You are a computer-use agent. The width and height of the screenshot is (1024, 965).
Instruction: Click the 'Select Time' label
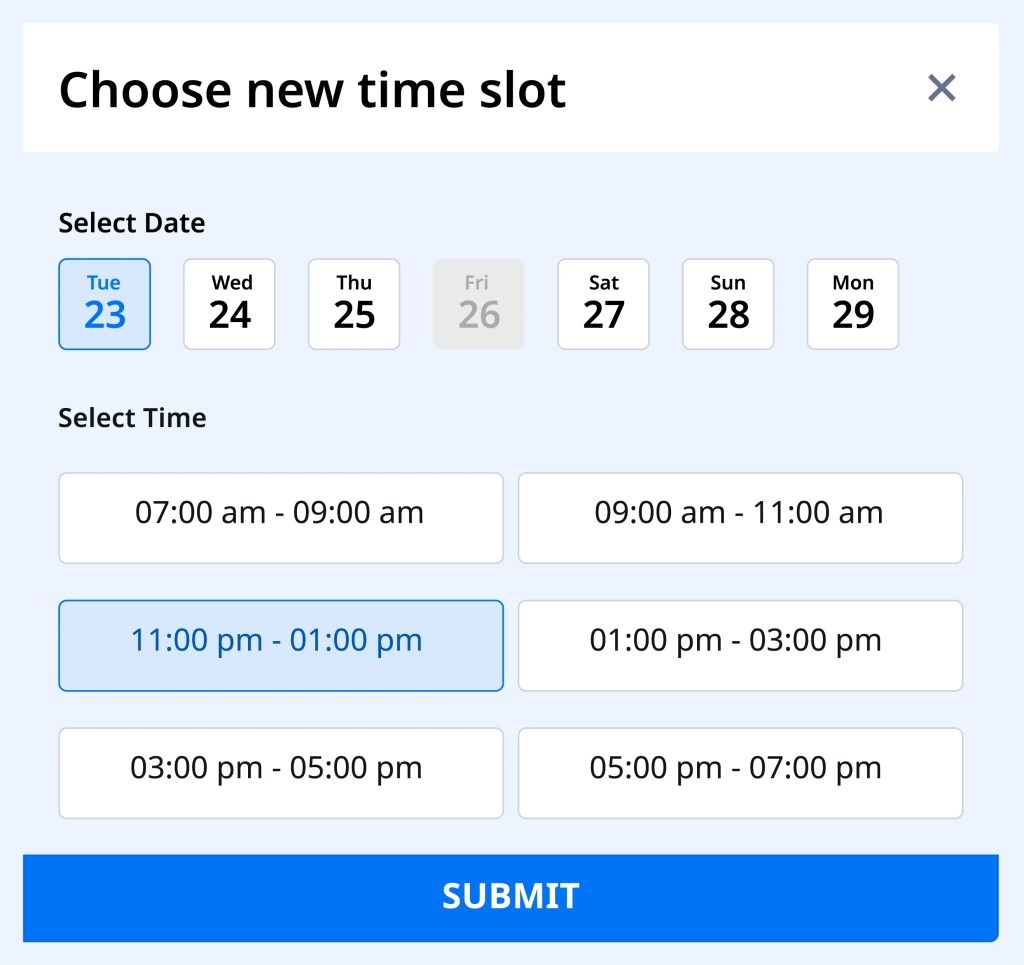(x=132, y=417)
